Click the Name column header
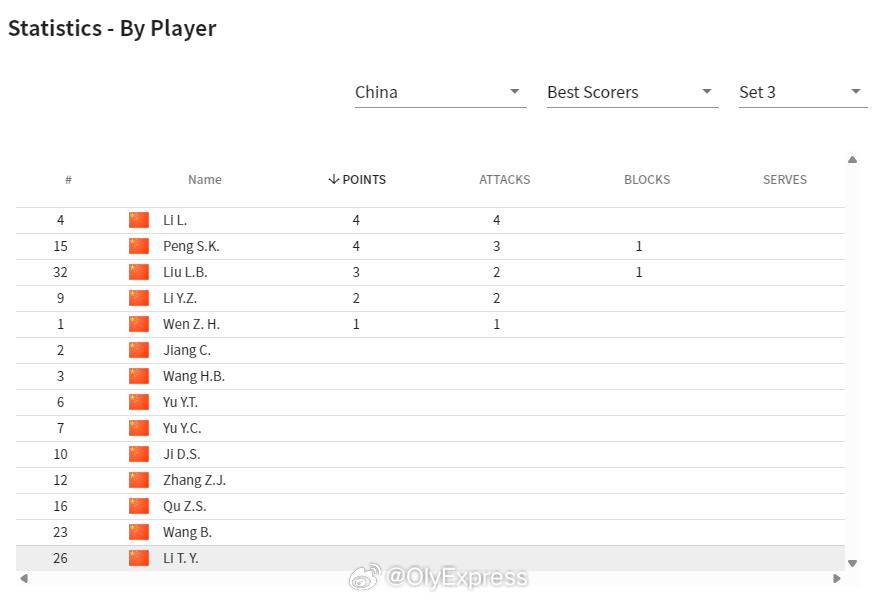 click(x=205, y=180)
